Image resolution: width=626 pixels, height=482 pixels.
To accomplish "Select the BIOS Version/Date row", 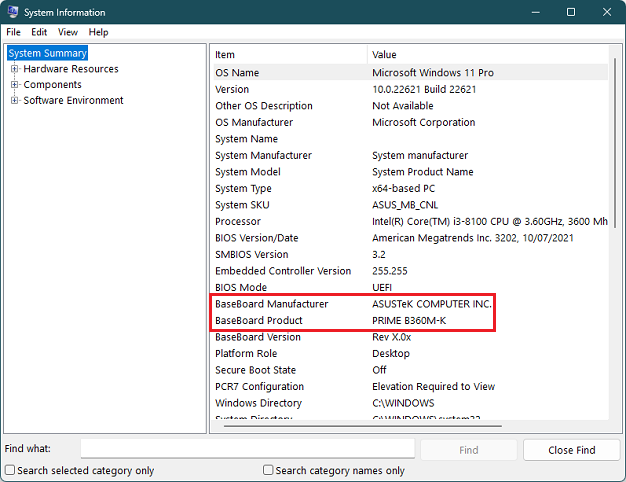I will point(411,238).
